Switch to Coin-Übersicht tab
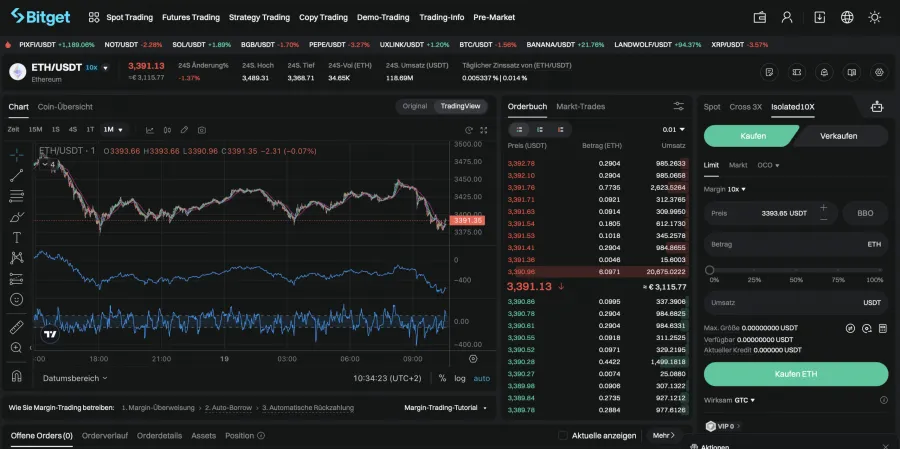 coord(65,107)
